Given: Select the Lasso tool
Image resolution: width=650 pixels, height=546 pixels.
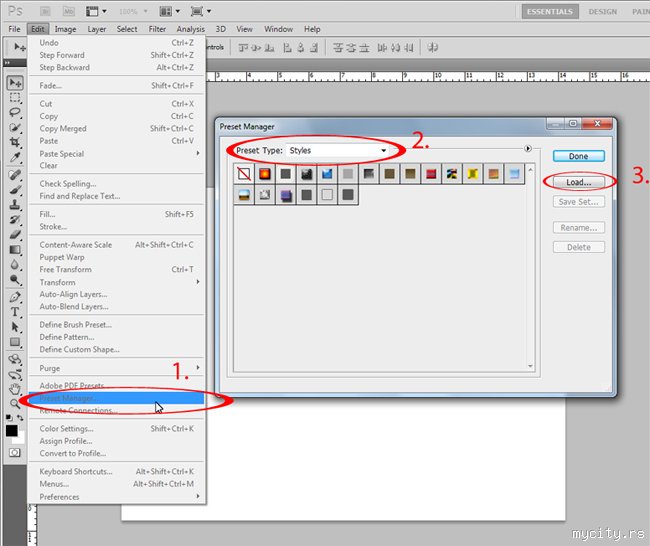Looking at the screenshot, I should [15, 112].
